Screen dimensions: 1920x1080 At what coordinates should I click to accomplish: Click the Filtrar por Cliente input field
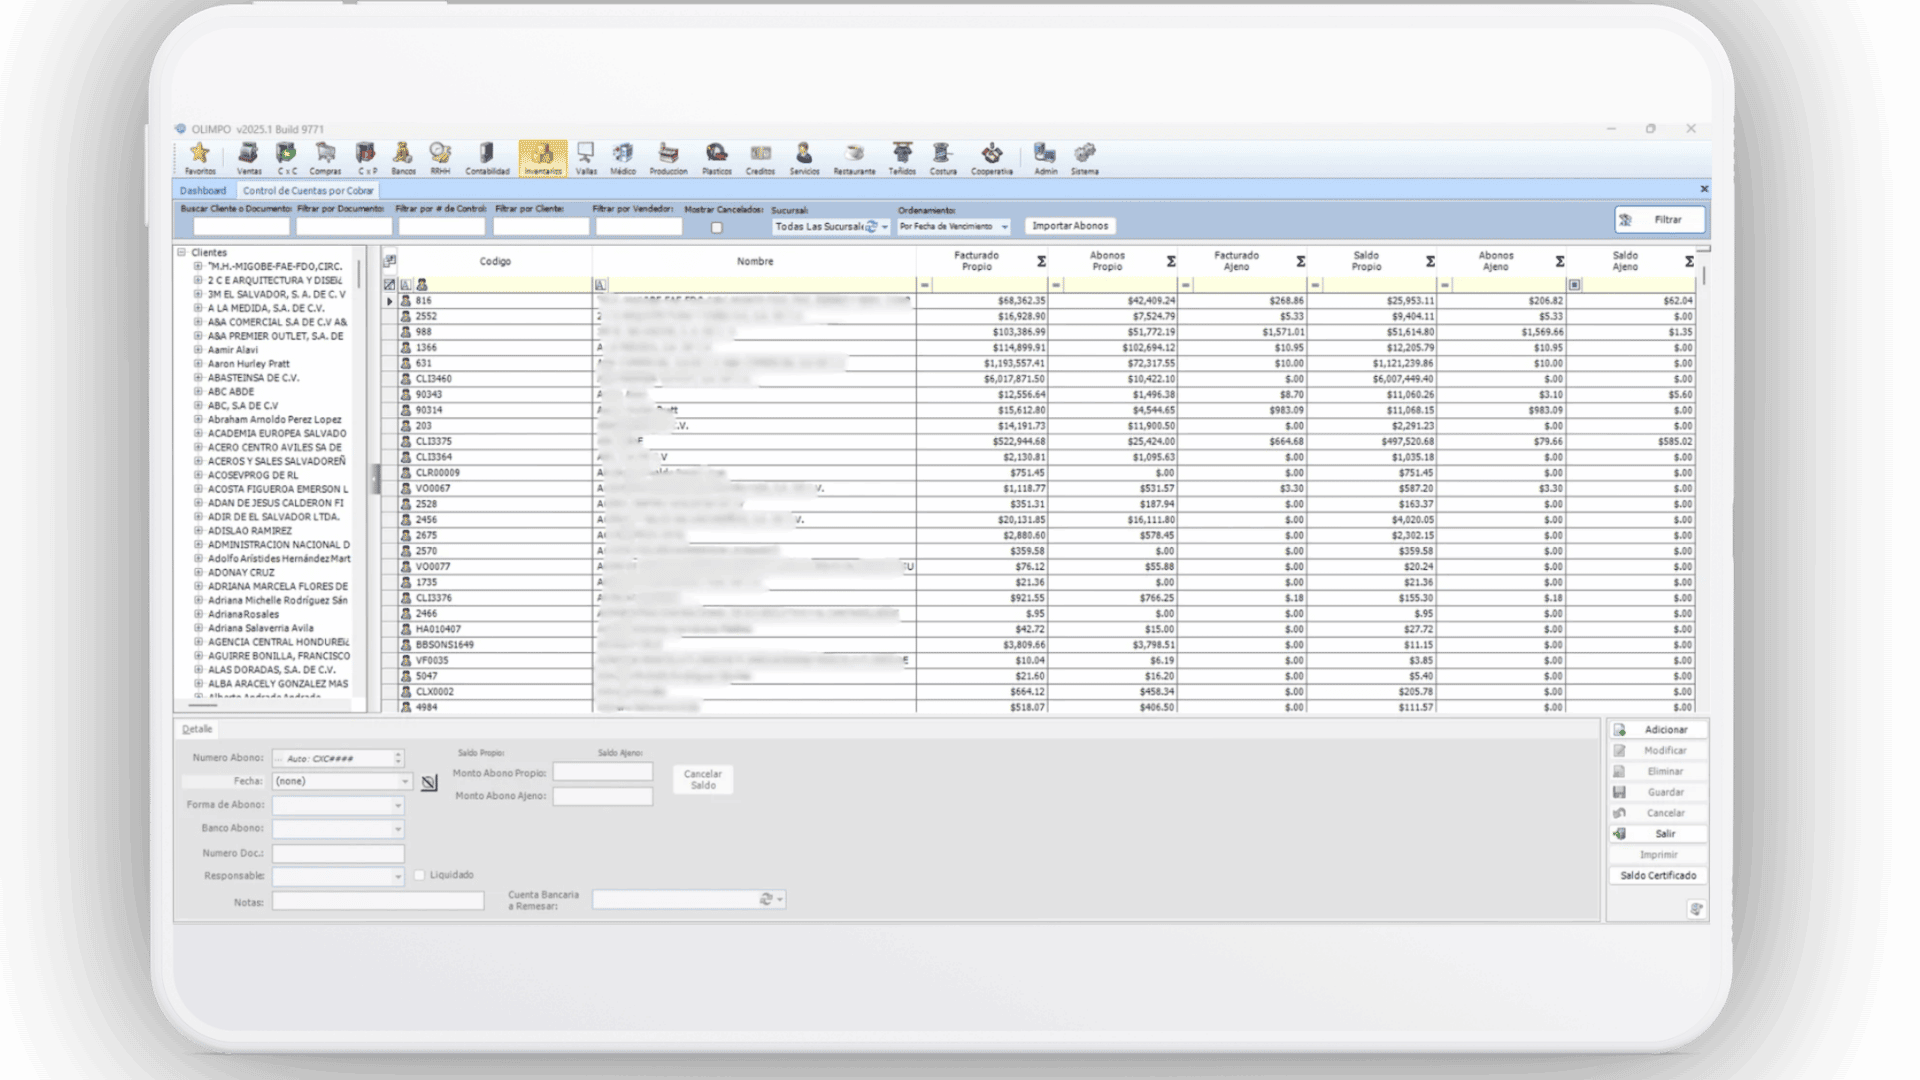click(541, 227)
